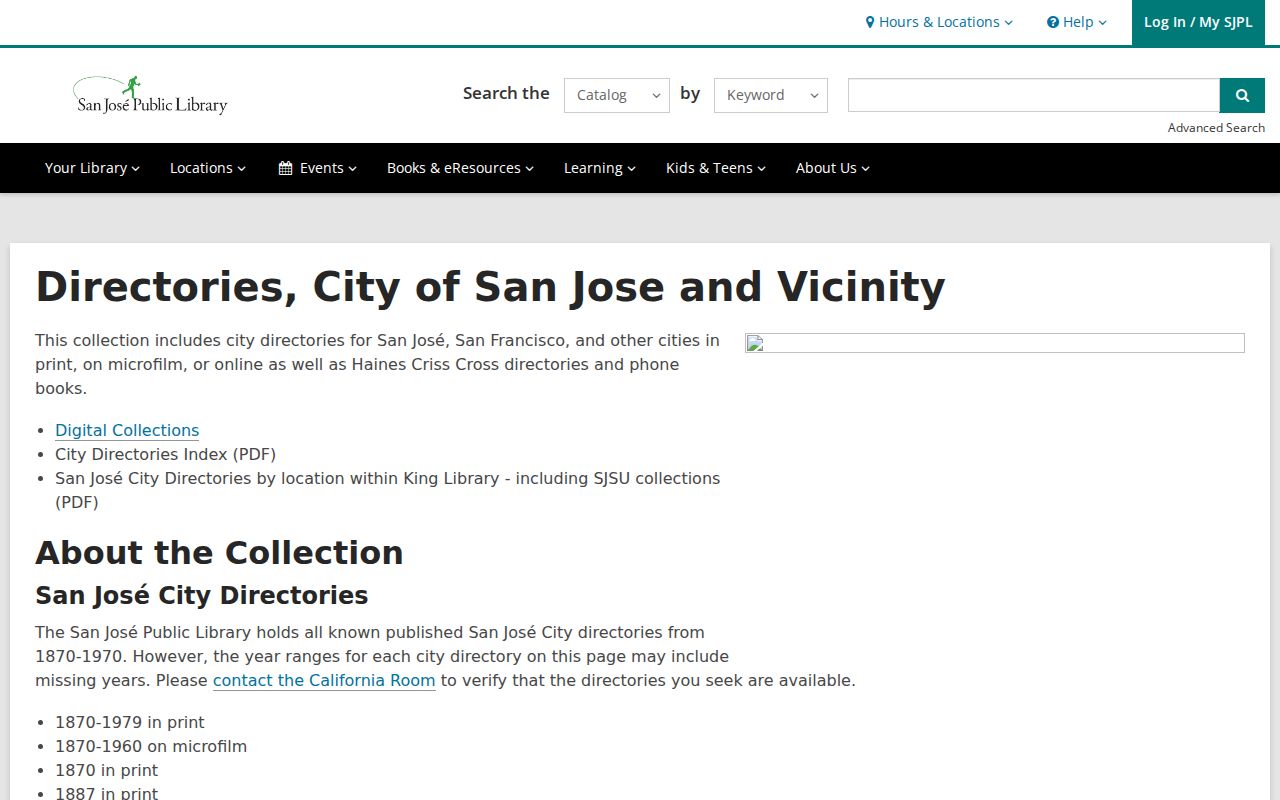
Task: Open the Catalog search scope dropdown
Action: pyautogui.click(x=617, y=95)
